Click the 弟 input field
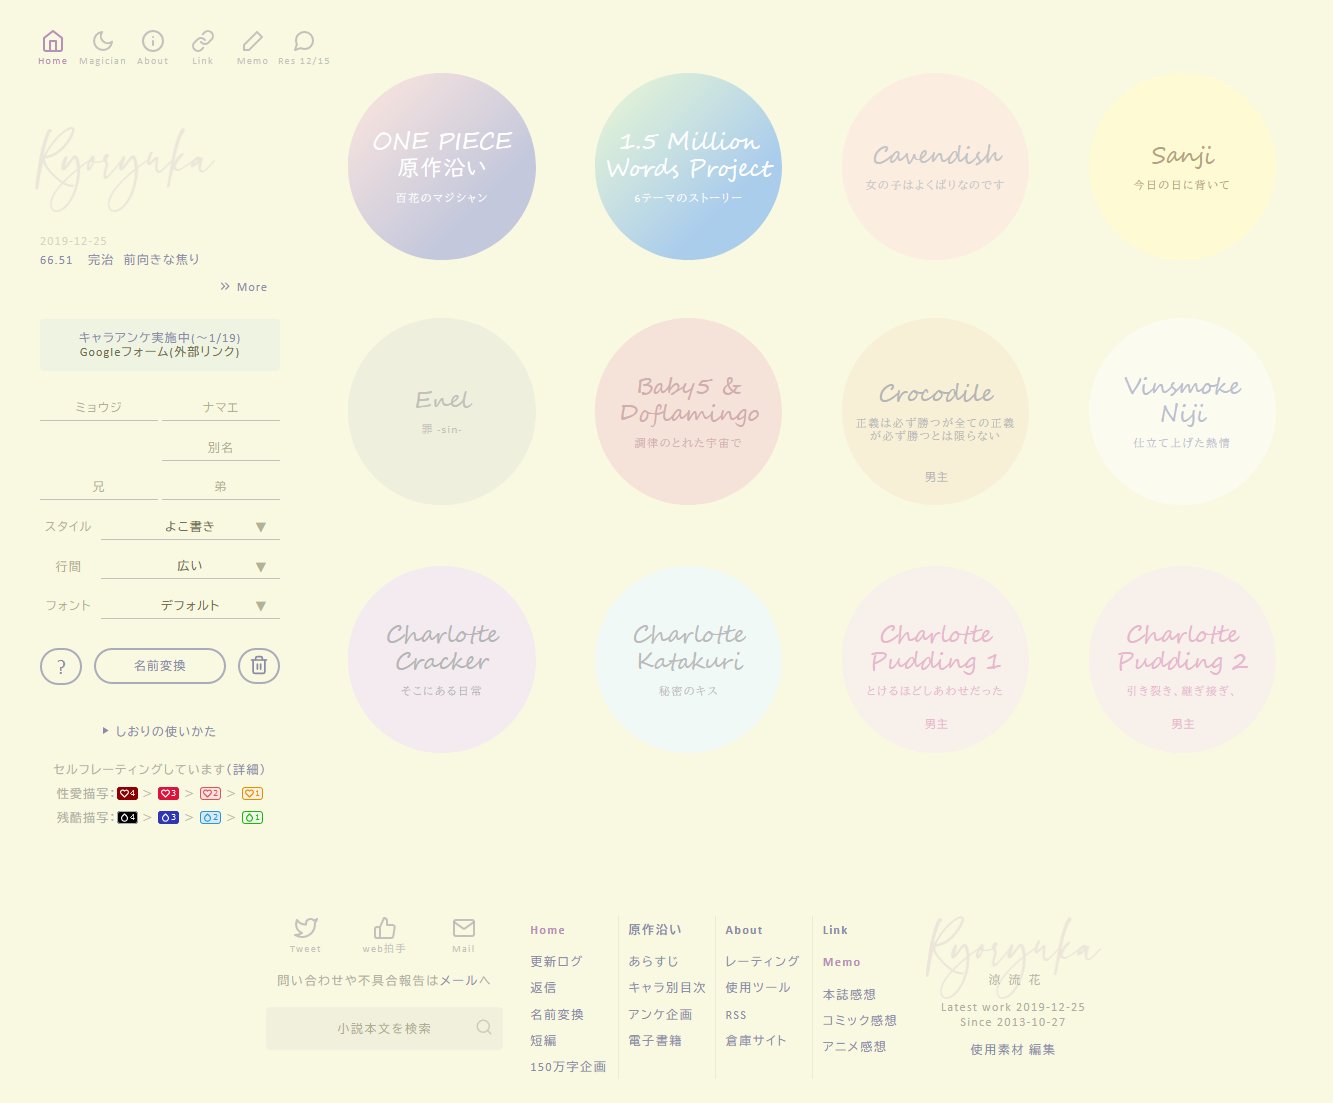Image resolution: width=1333 pixels, height=1103 pixels. point(221,486)
